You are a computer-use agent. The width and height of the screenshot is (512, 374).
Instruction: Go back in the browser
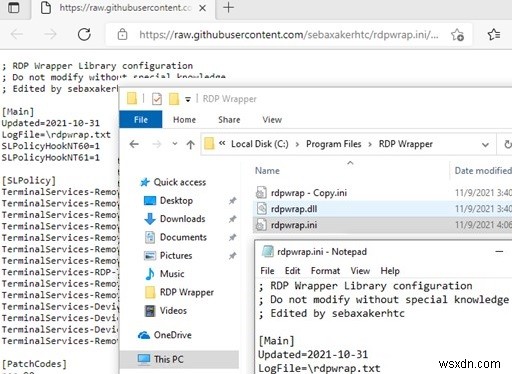click(x=17, y=34)
